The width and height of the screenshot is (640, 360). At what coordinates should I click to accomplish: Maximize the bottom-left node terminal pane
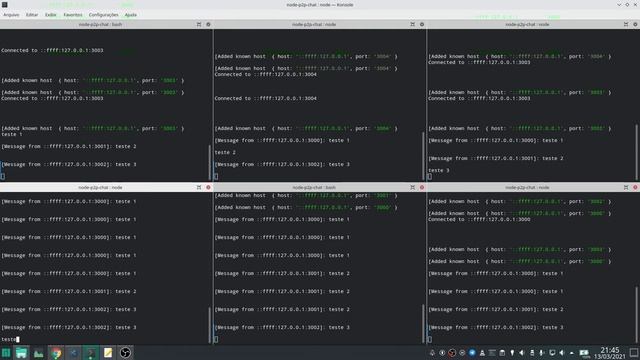pos(199,187)
